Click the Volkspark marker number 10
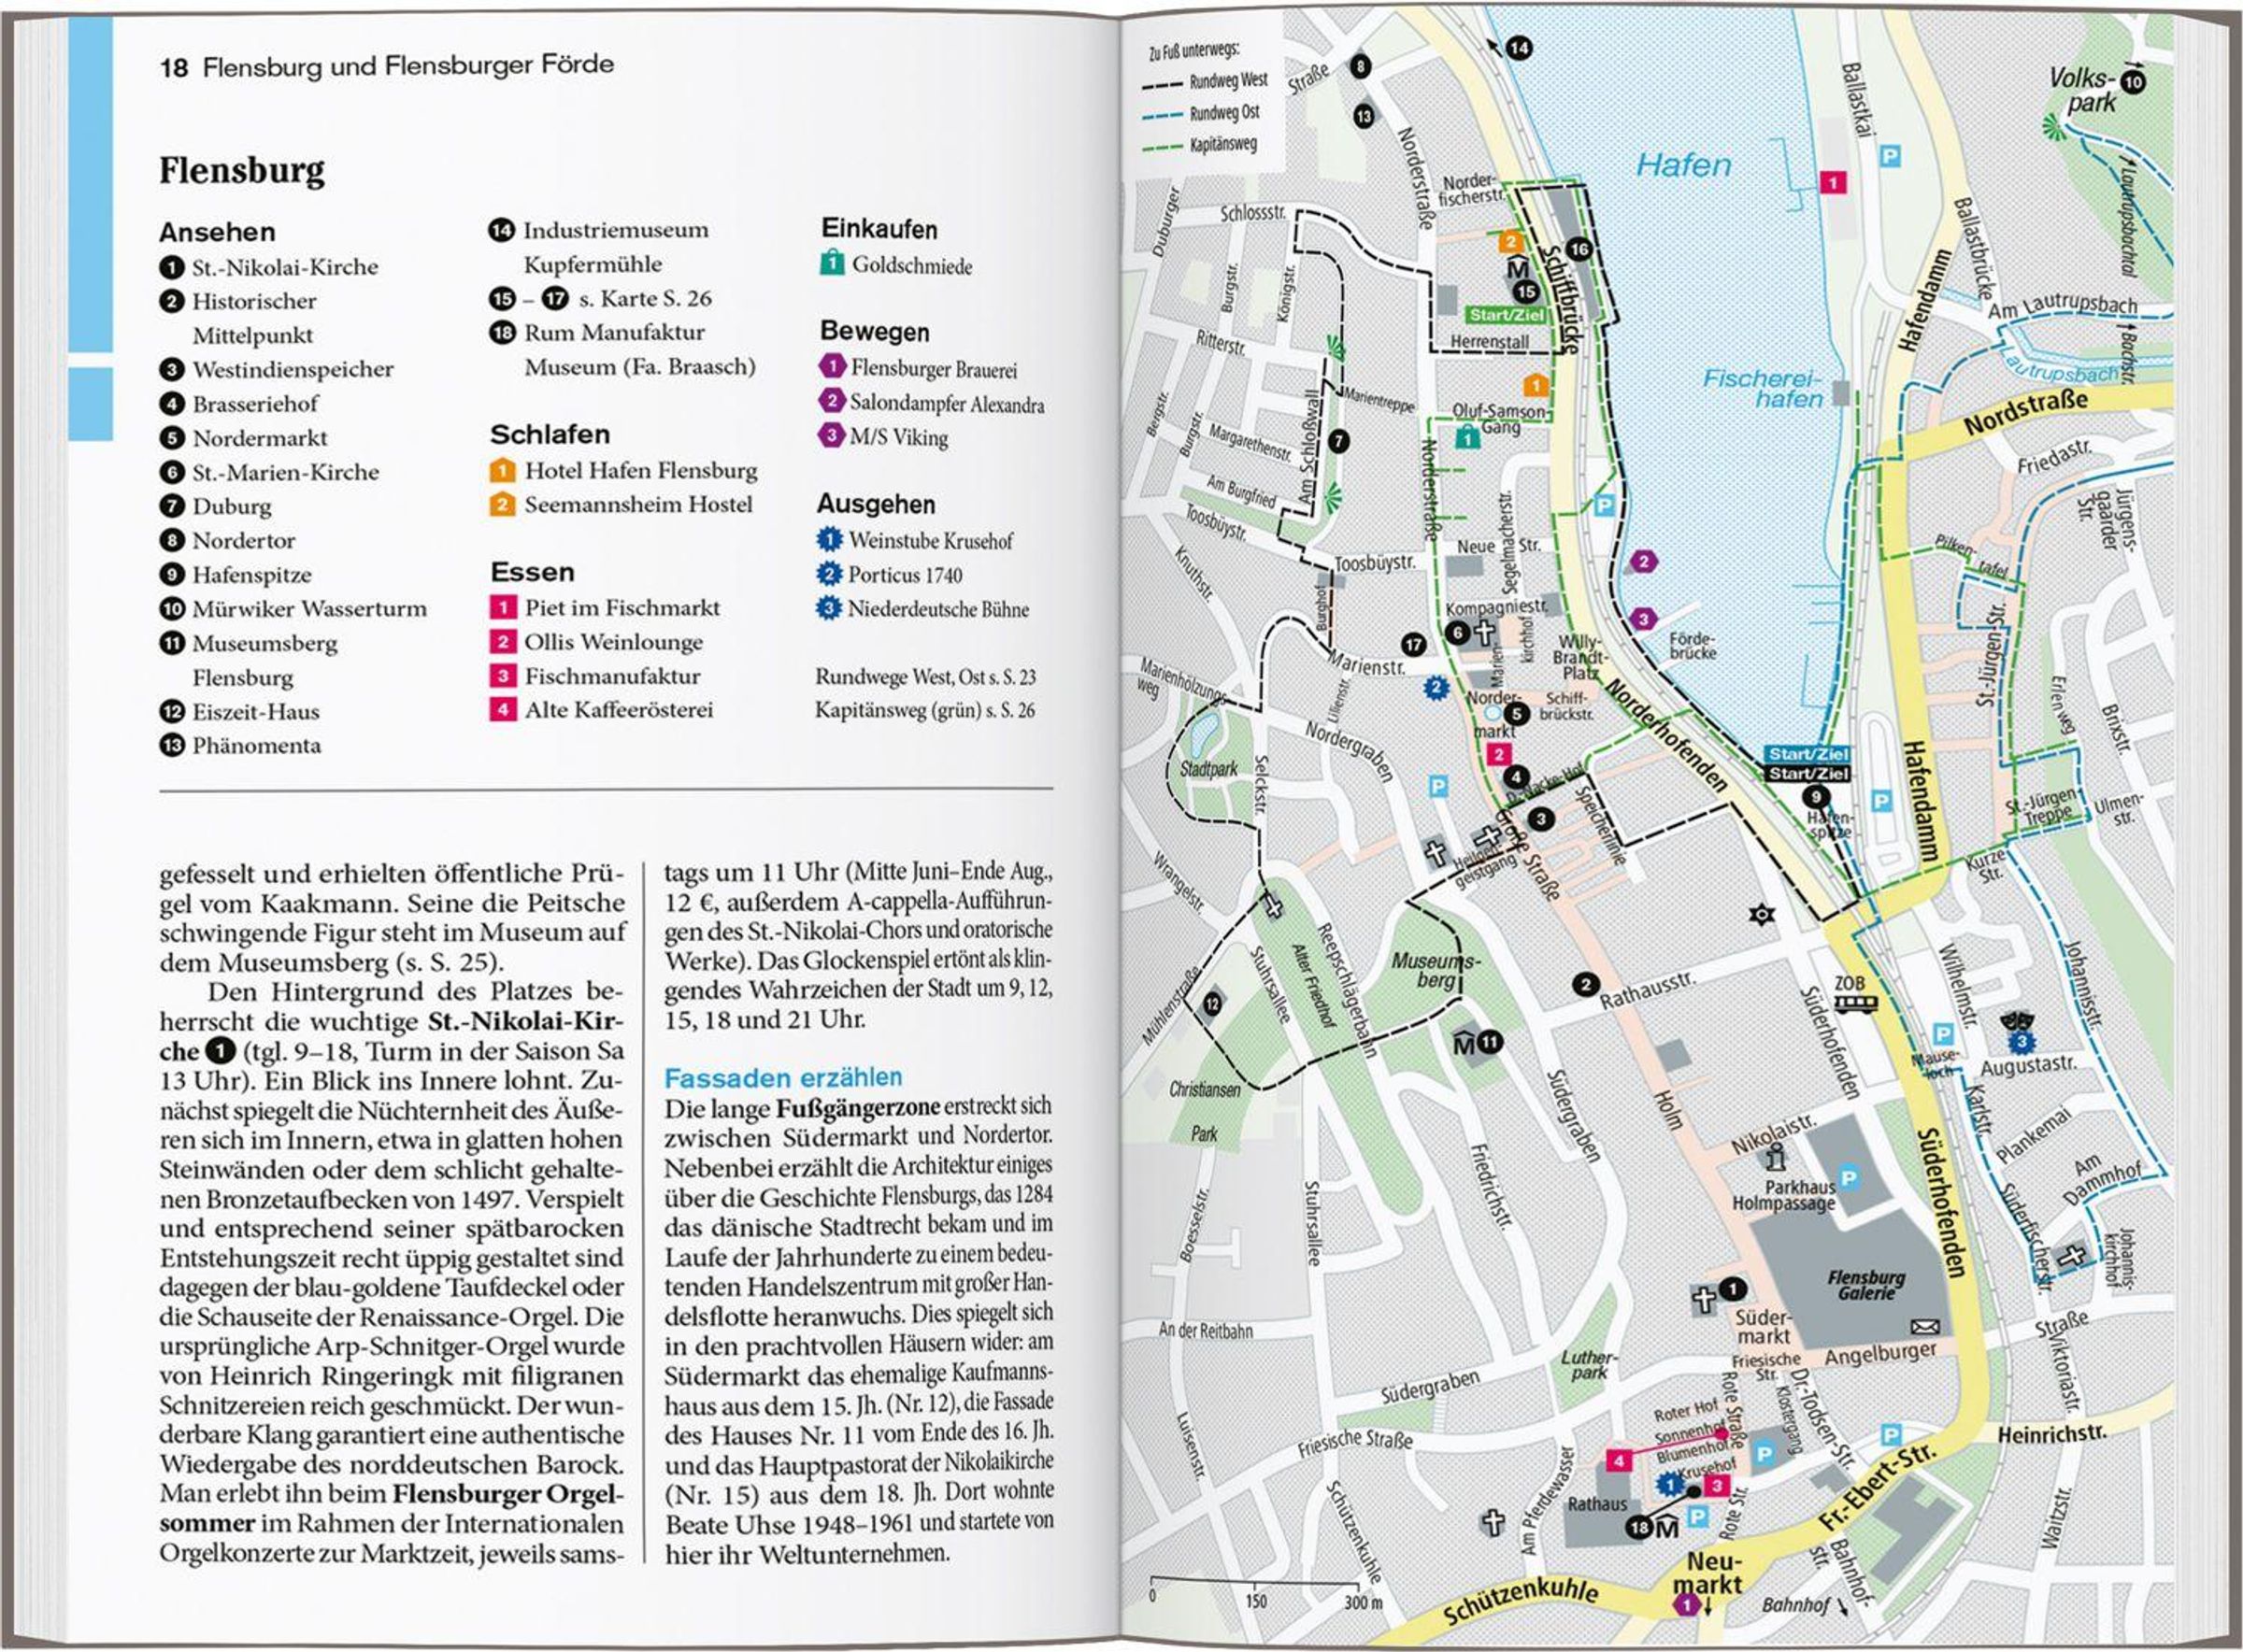Viewport: 2243px width, 1652px height. coord(2133,82)
